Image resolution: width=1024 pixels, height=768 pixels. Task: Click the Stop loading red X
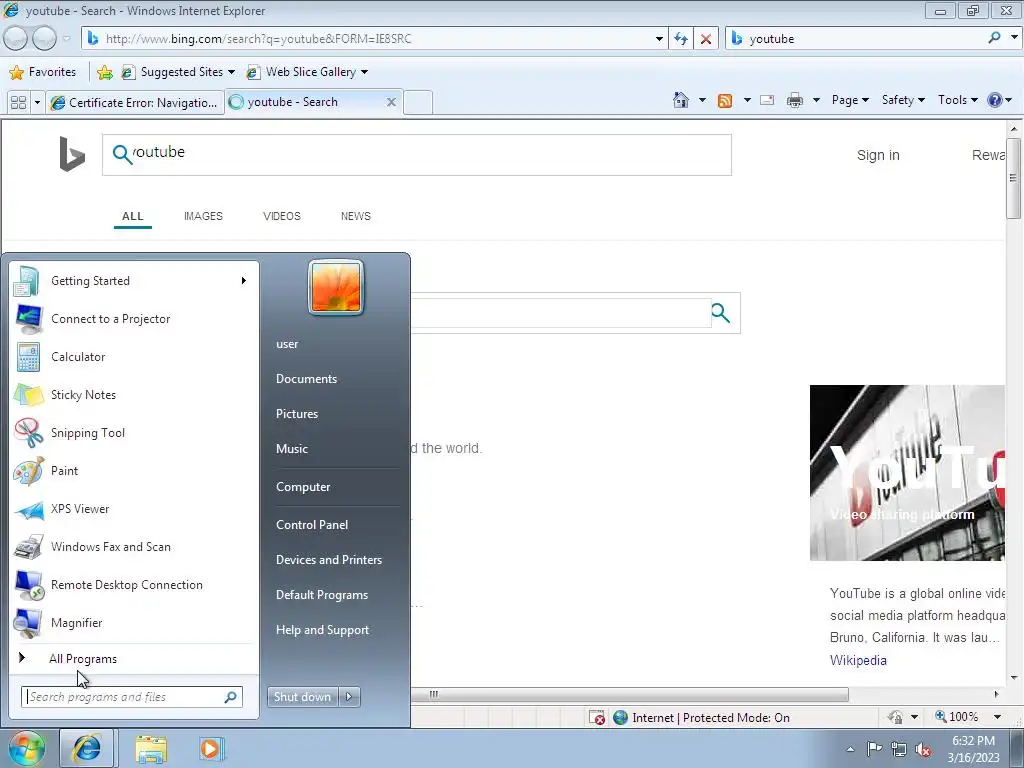pyautogui.click(x=705, y=39)
